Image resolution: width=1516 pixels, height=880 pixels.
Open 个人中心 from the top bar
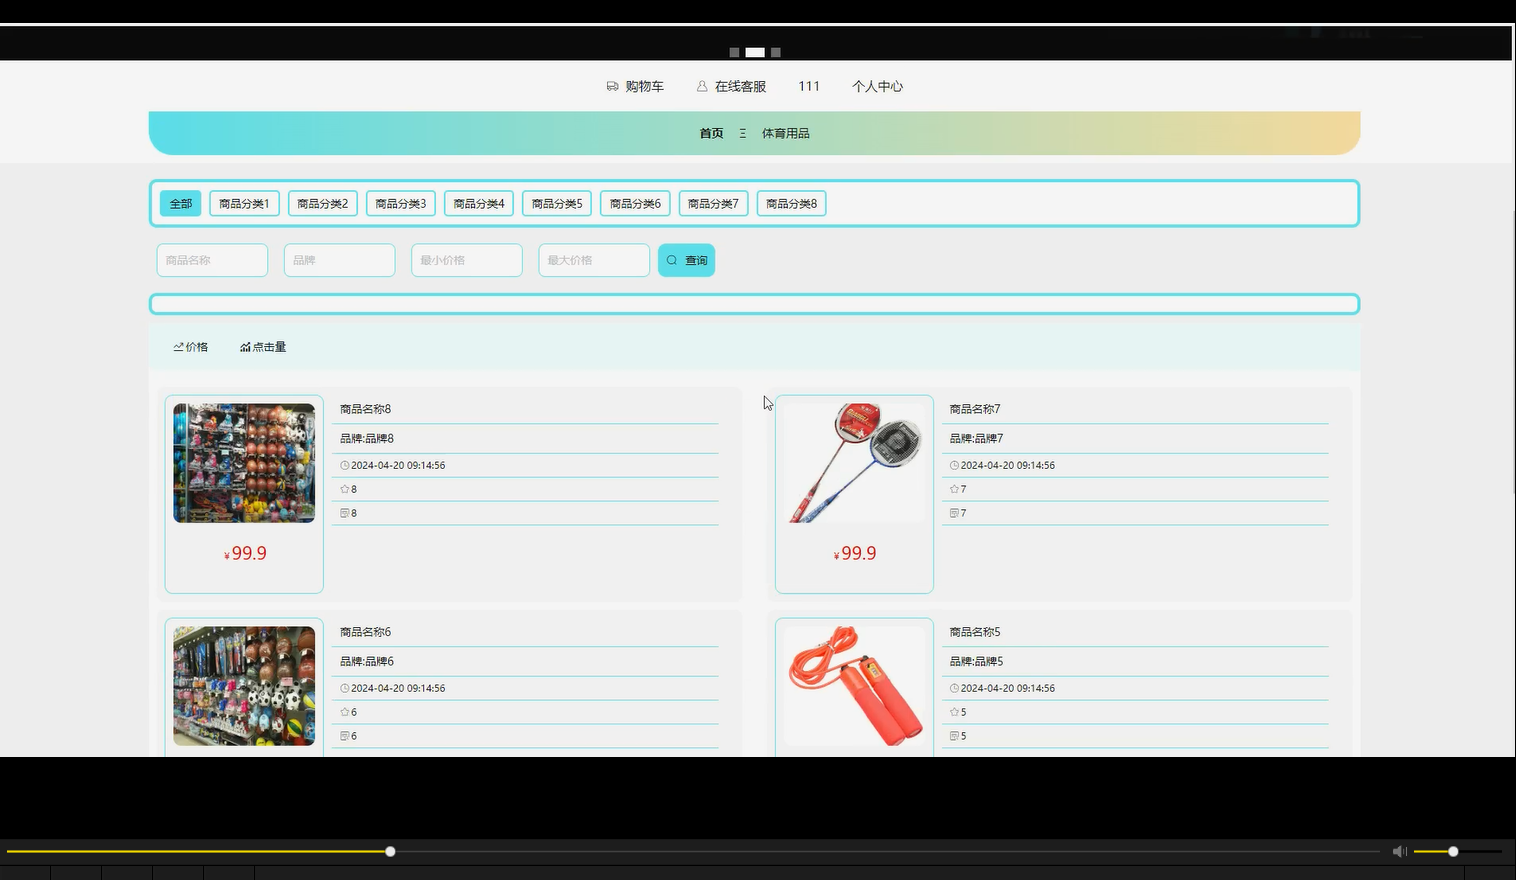click(x=877, y=86)
